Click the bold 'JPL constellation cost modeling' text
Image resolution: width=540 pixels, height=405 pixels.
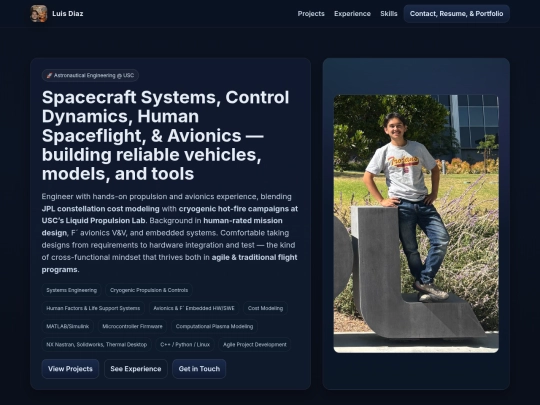(x=101, y=209)
